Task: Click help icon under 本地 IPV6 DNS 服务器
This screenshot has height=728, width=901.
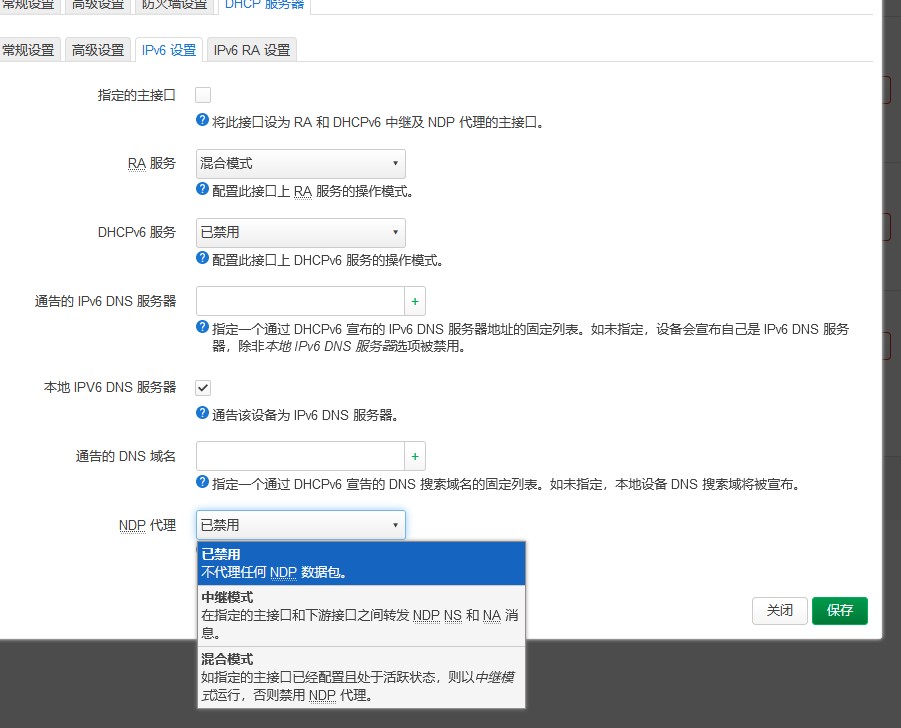Action: pyautogui.click(x=203, y=412)
